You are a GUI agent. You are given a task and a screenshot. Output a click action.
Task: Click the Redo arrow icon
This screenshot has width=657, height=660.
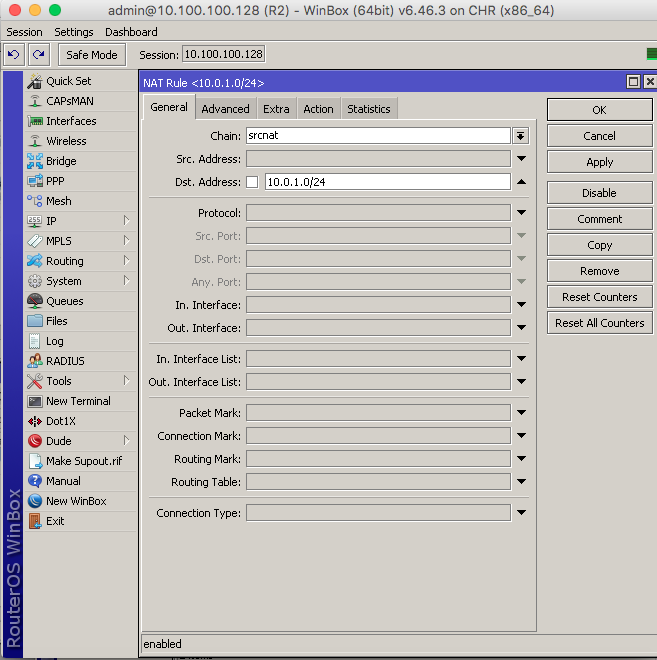(x=39, y=55)
